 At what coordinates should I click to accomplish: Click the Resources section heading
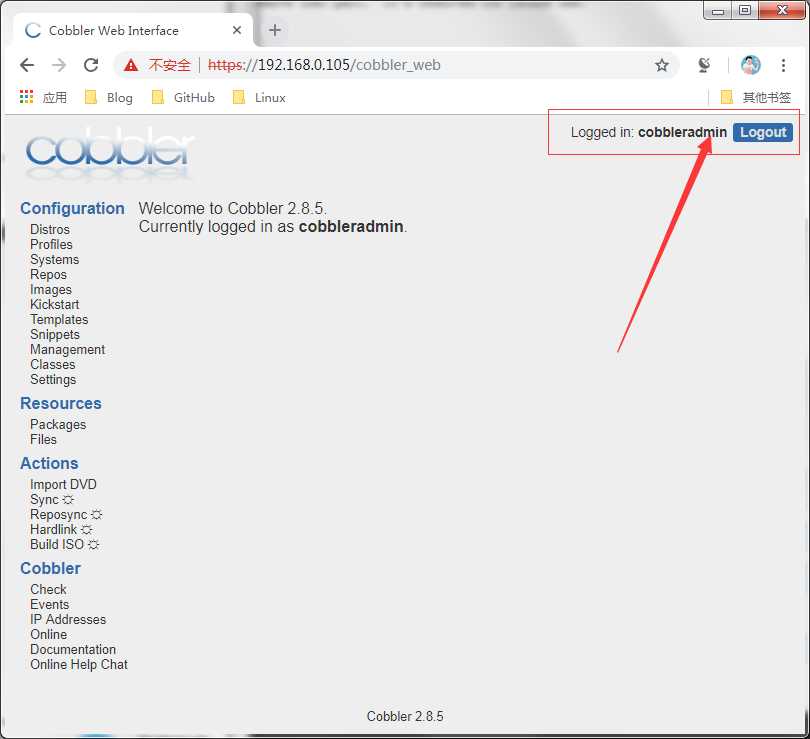pos(61,403)
